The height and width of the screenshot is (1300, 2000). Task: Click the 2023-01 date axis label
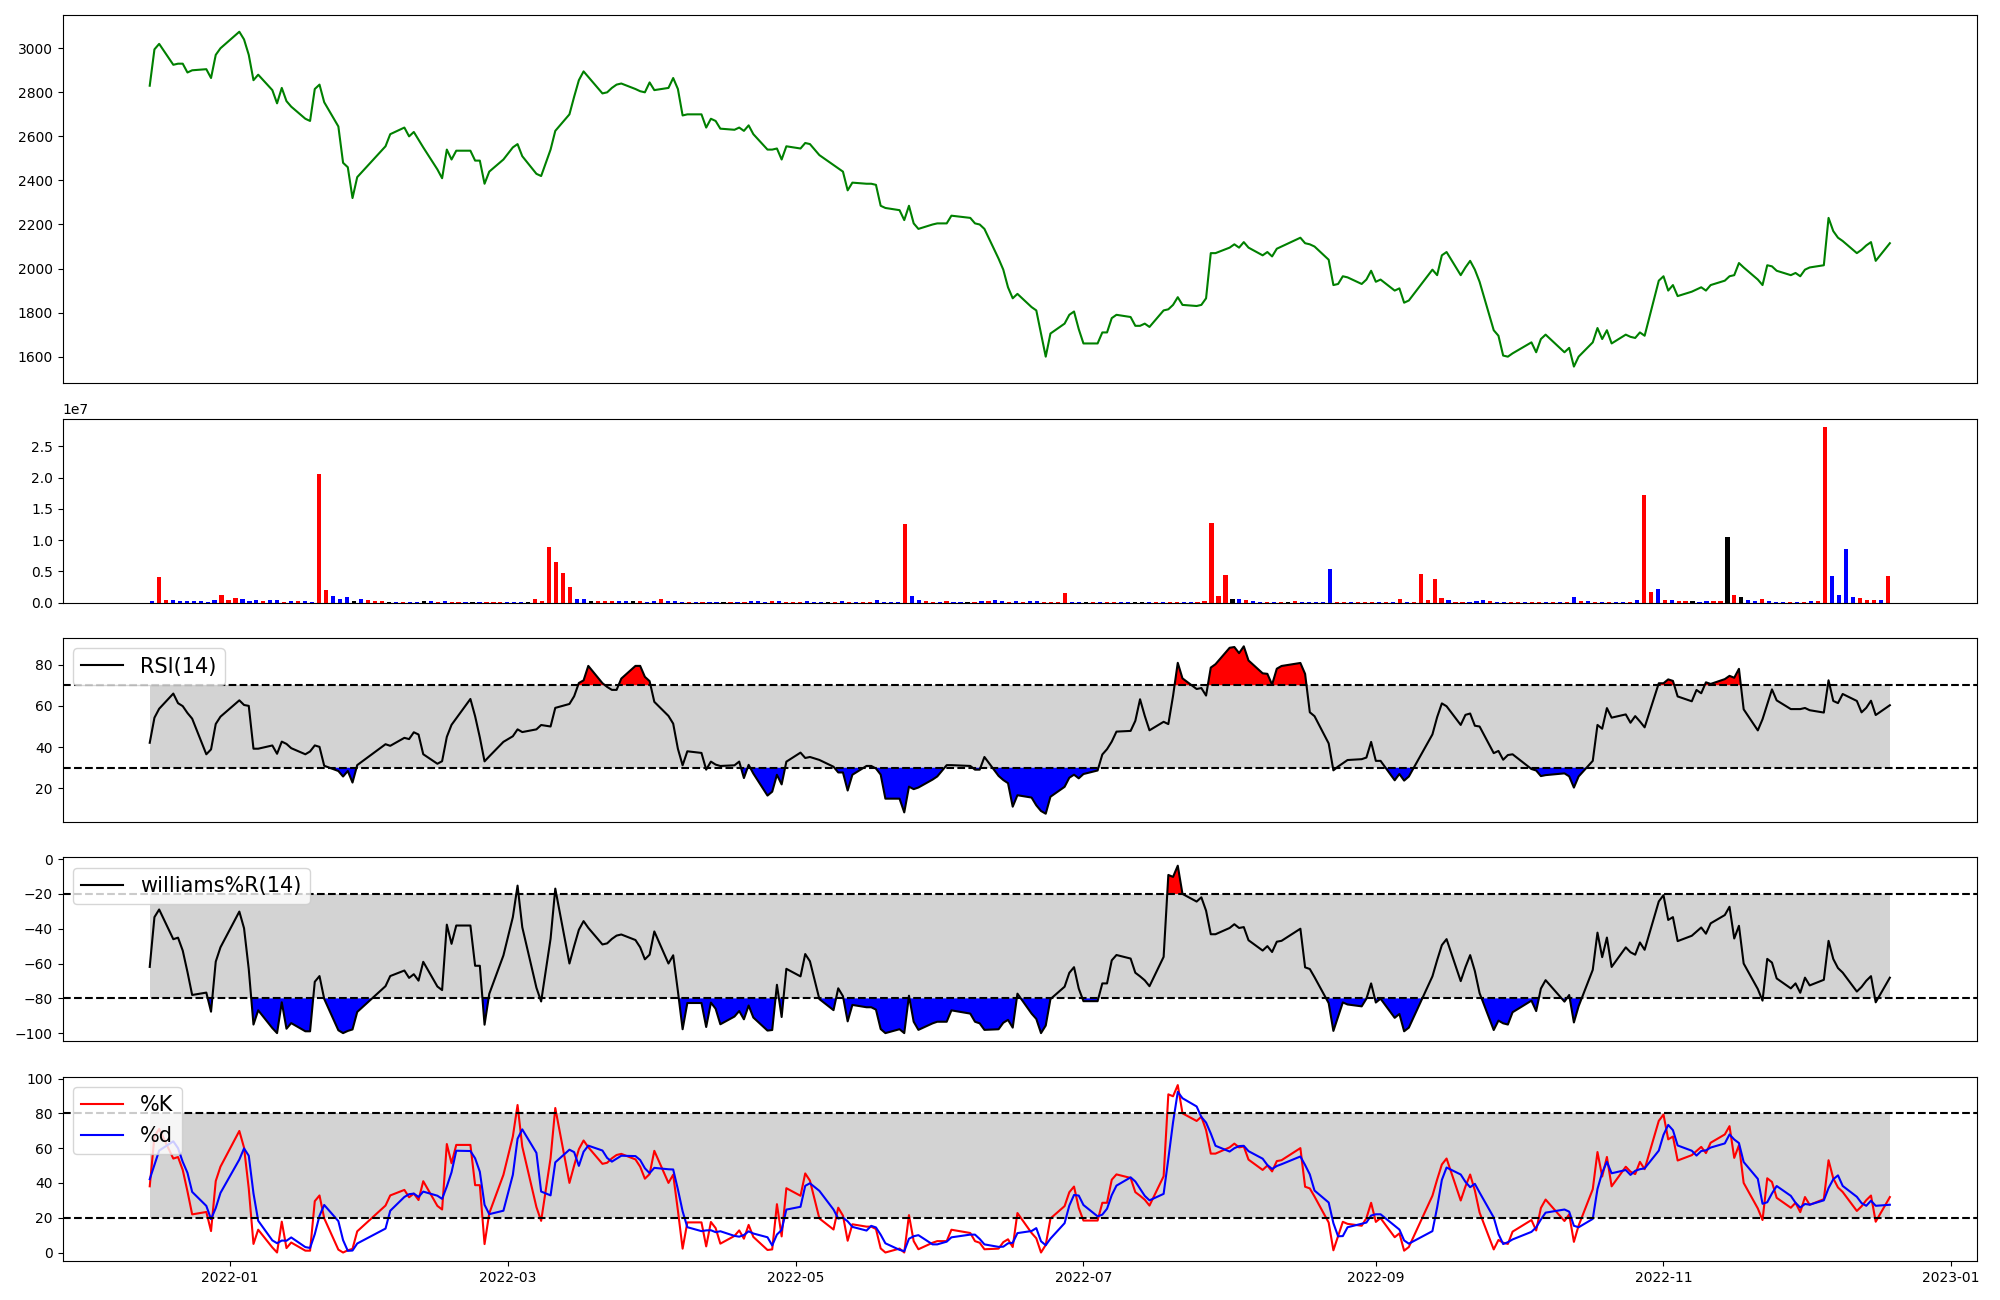pos(1951,1276)
